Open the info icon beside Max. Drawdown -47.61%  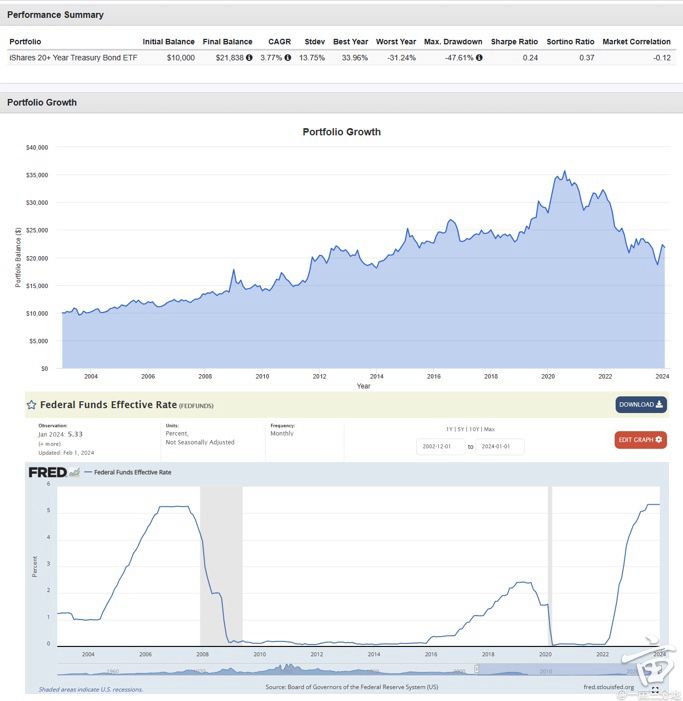pos(479,58)
